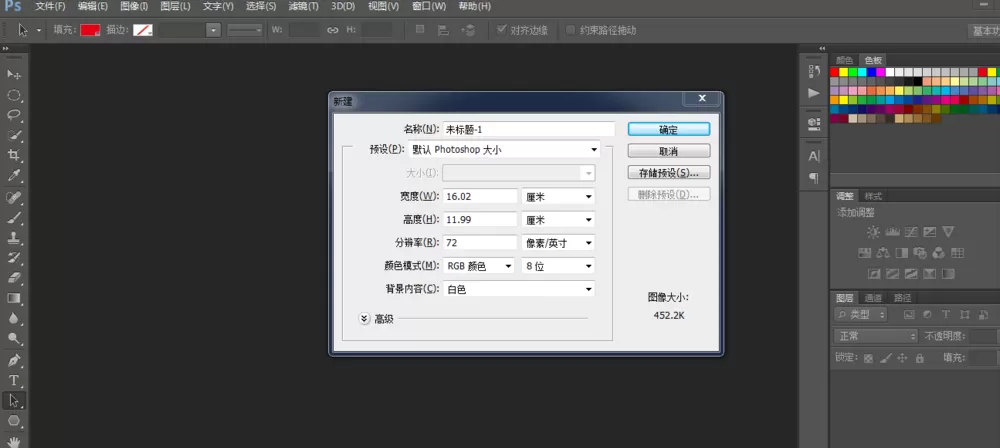Toggle the link width and height icon
The image size is (1000, 448).
[x=332, y=30]
